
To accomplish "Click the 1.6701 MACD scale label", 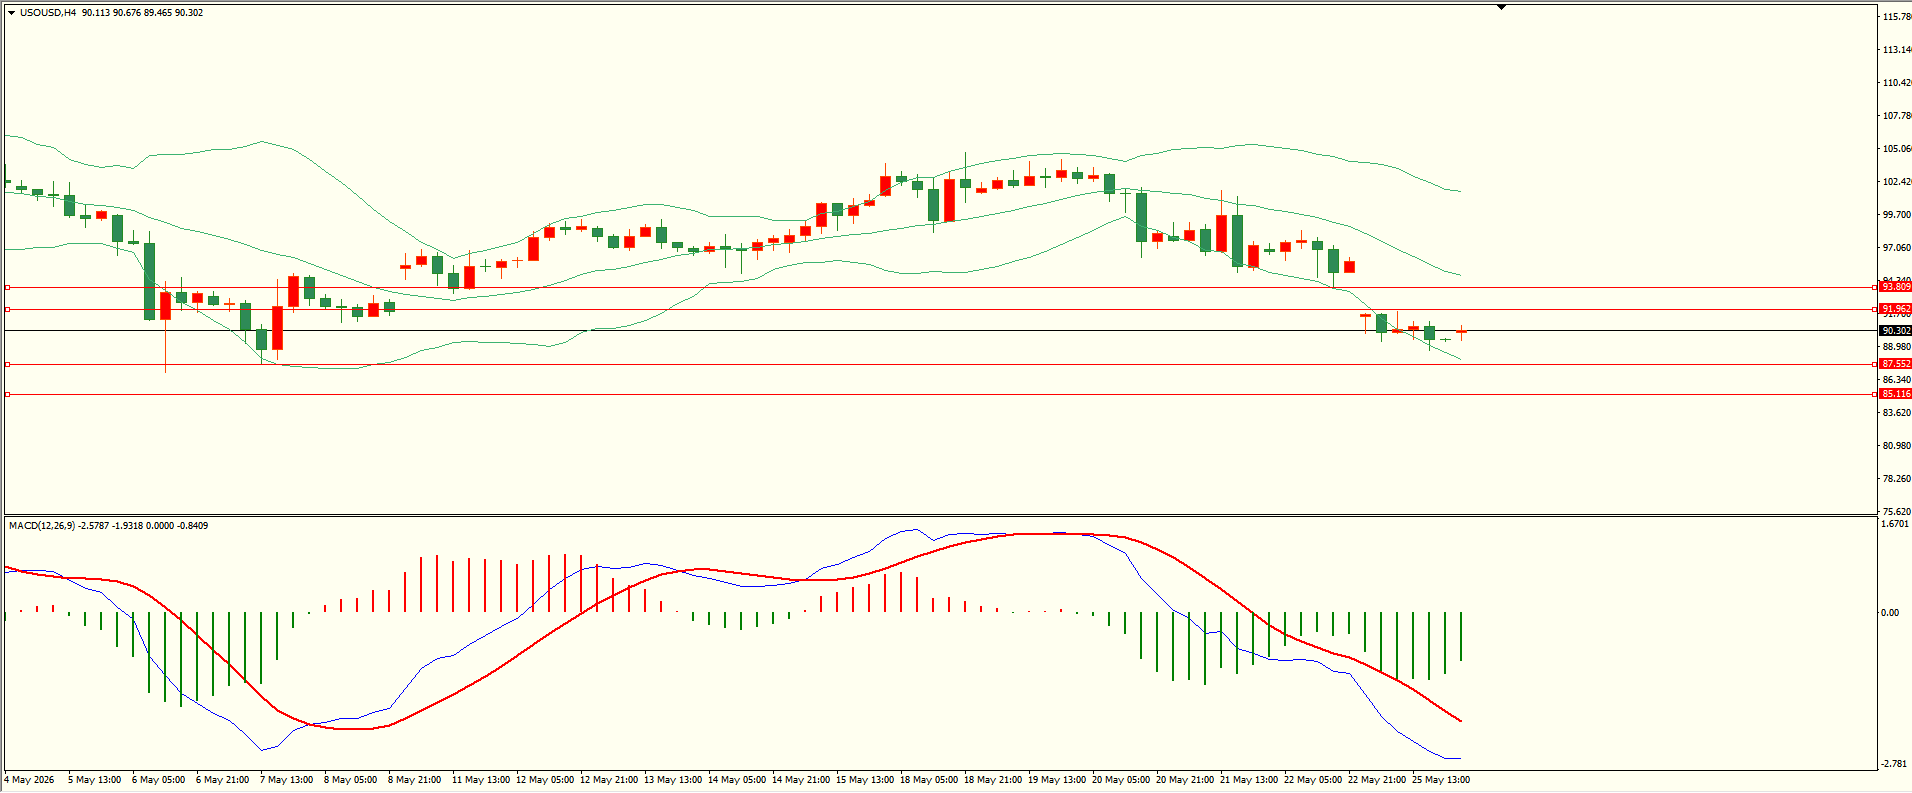I will pos(1896,524).
